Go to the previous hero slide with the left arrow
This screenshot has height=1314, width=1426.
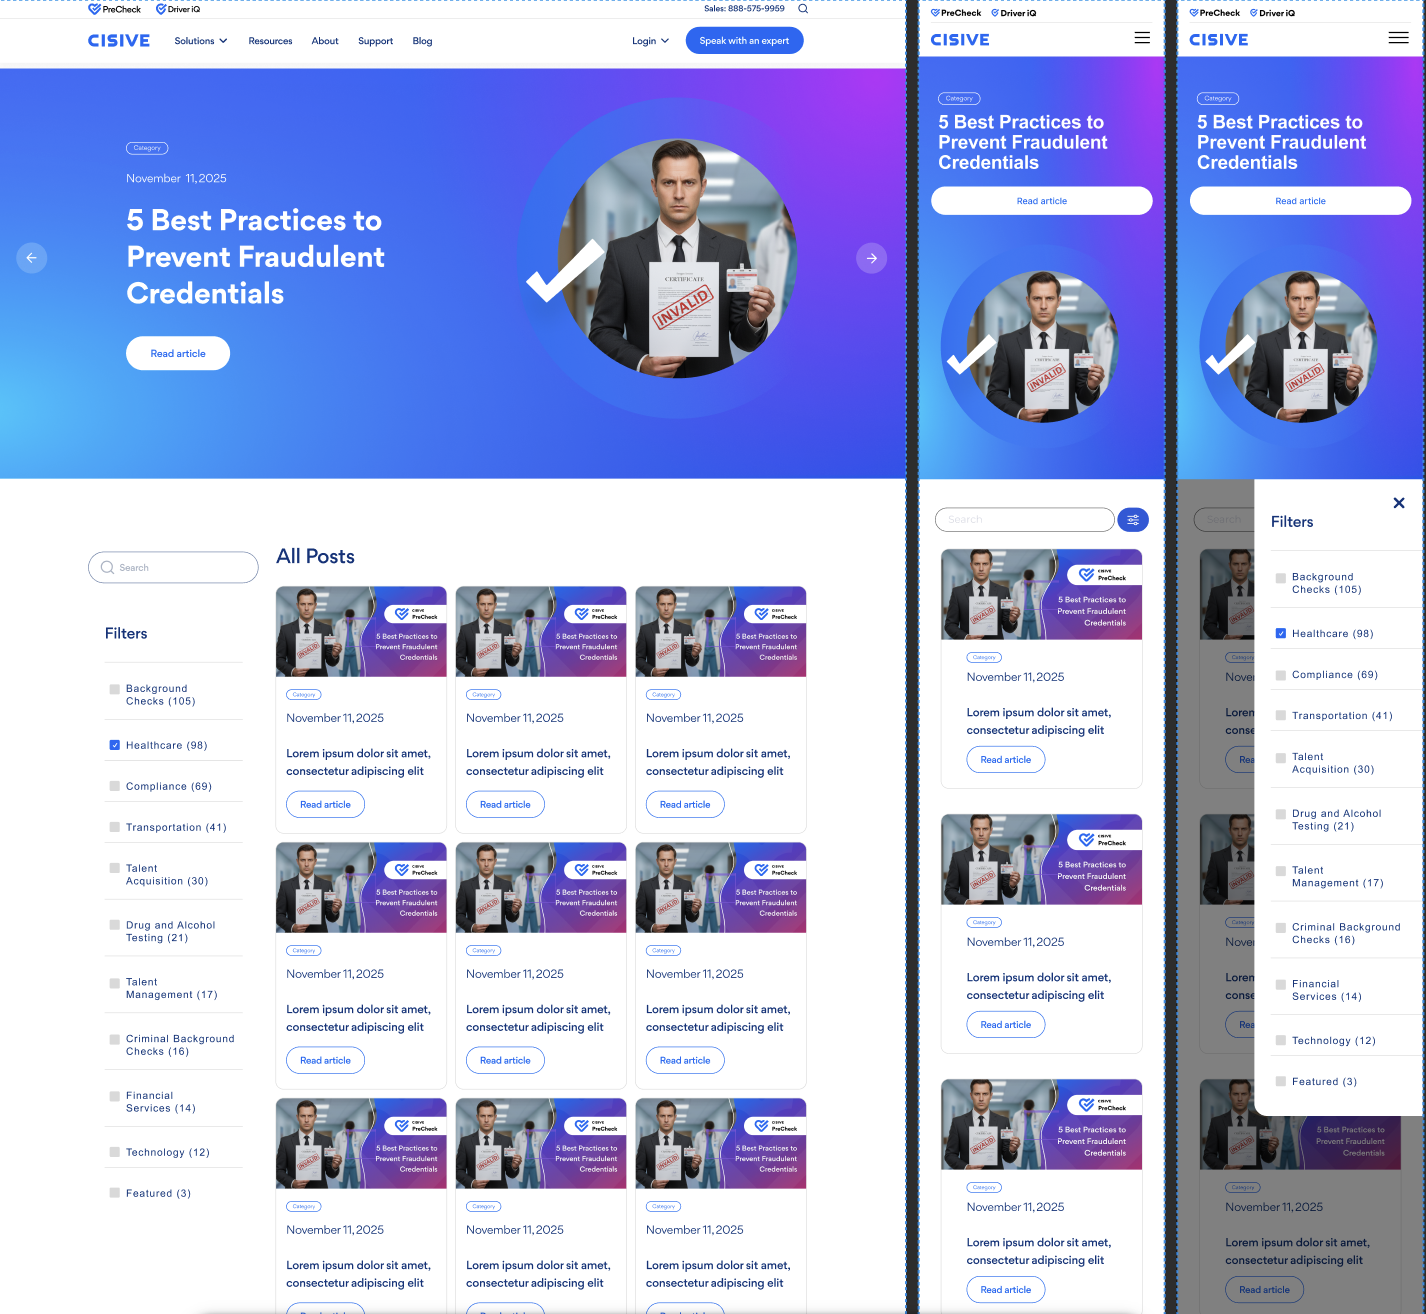(x=32, y=258)
